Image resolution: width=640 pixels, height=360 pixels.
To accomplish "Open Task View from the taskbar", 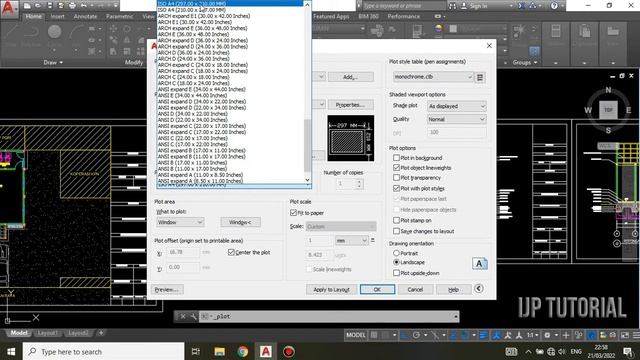I will 196,351.
